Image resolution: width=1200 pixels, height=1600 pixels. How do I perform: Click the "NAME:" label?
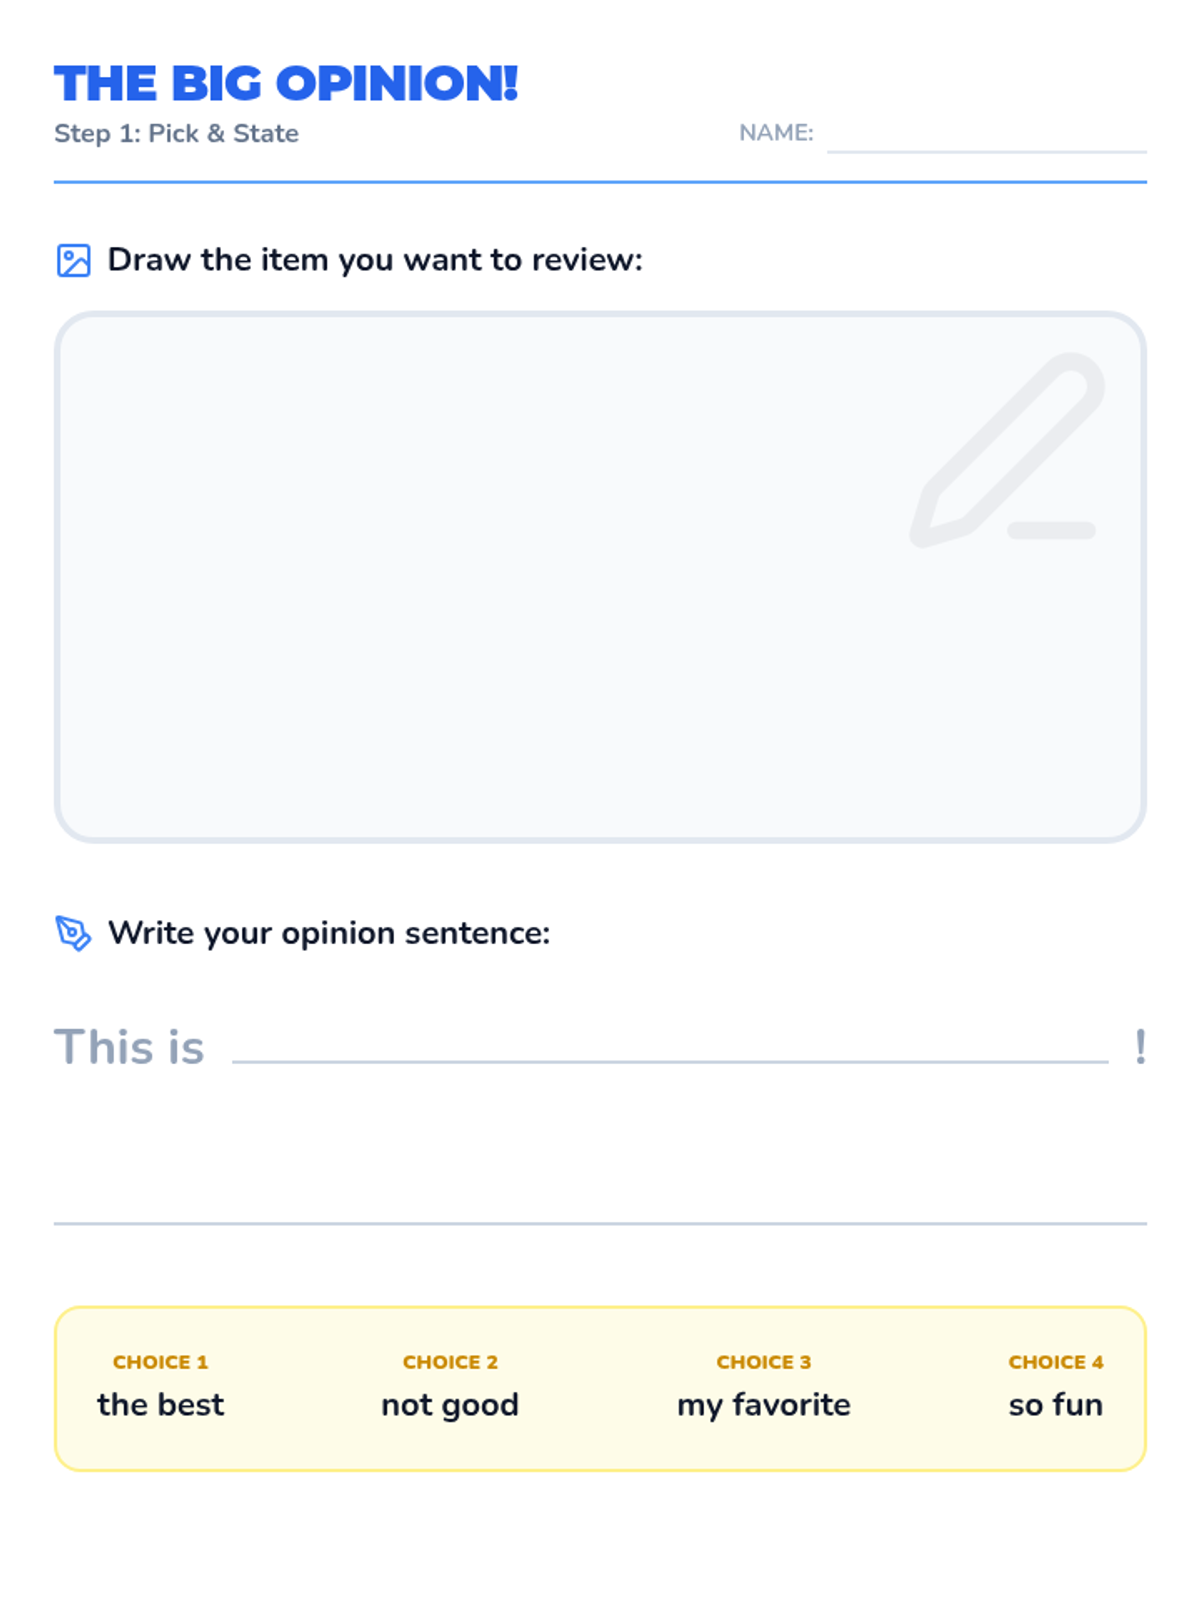(x=776, y=133)
